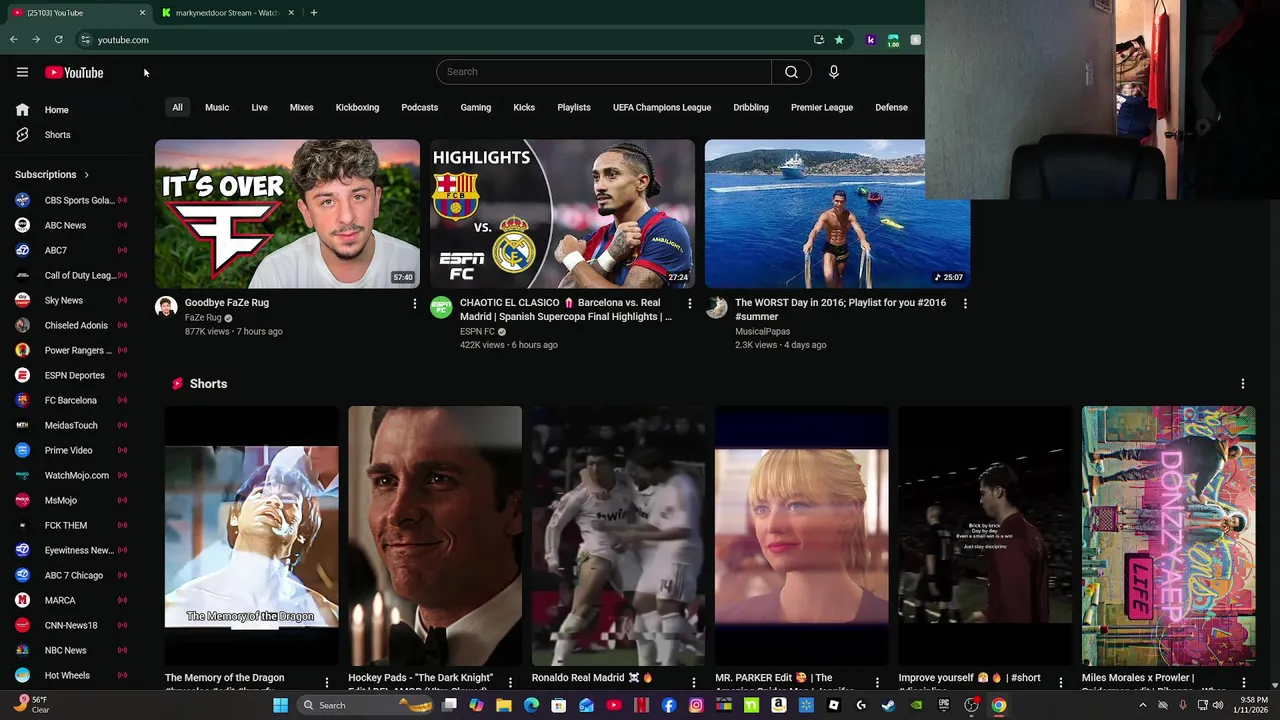The height and width of the screenshot is (720, 1280).
Task: Open Microsoft Edge from the taskbar
Action: (531, 705)
